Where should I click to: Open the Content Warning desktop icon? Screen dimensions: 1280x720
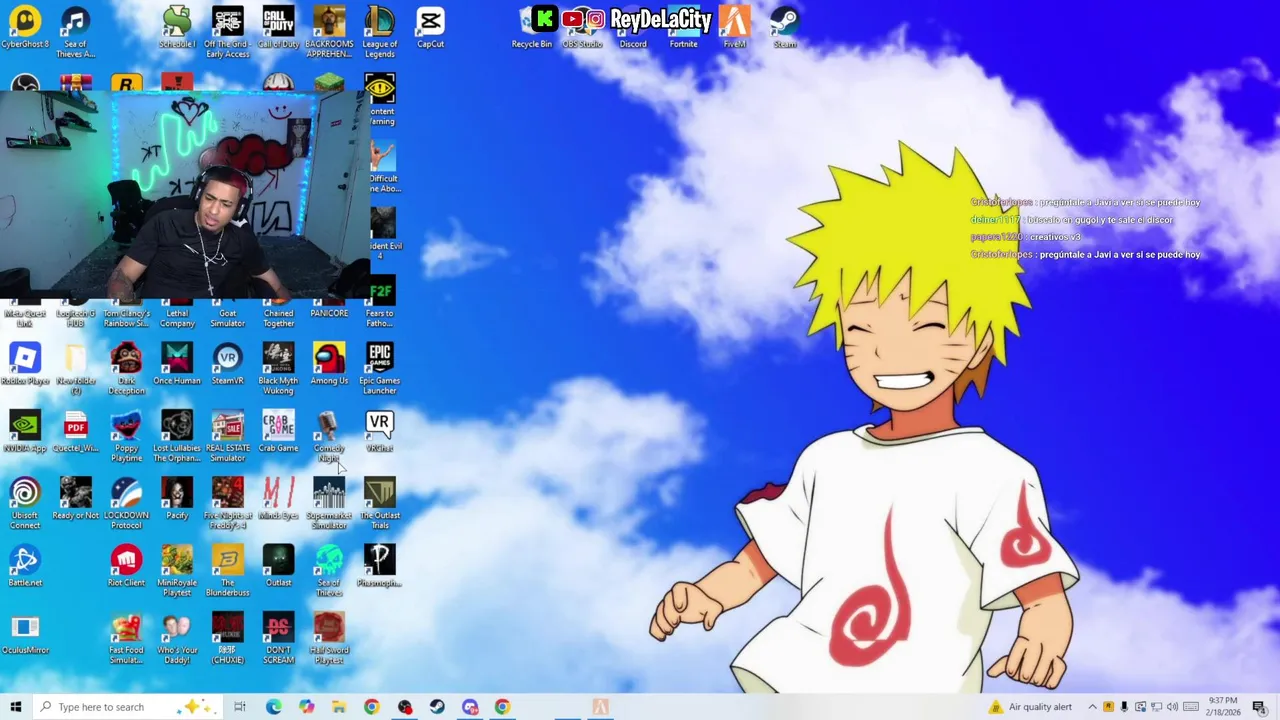tap(380, 100)
